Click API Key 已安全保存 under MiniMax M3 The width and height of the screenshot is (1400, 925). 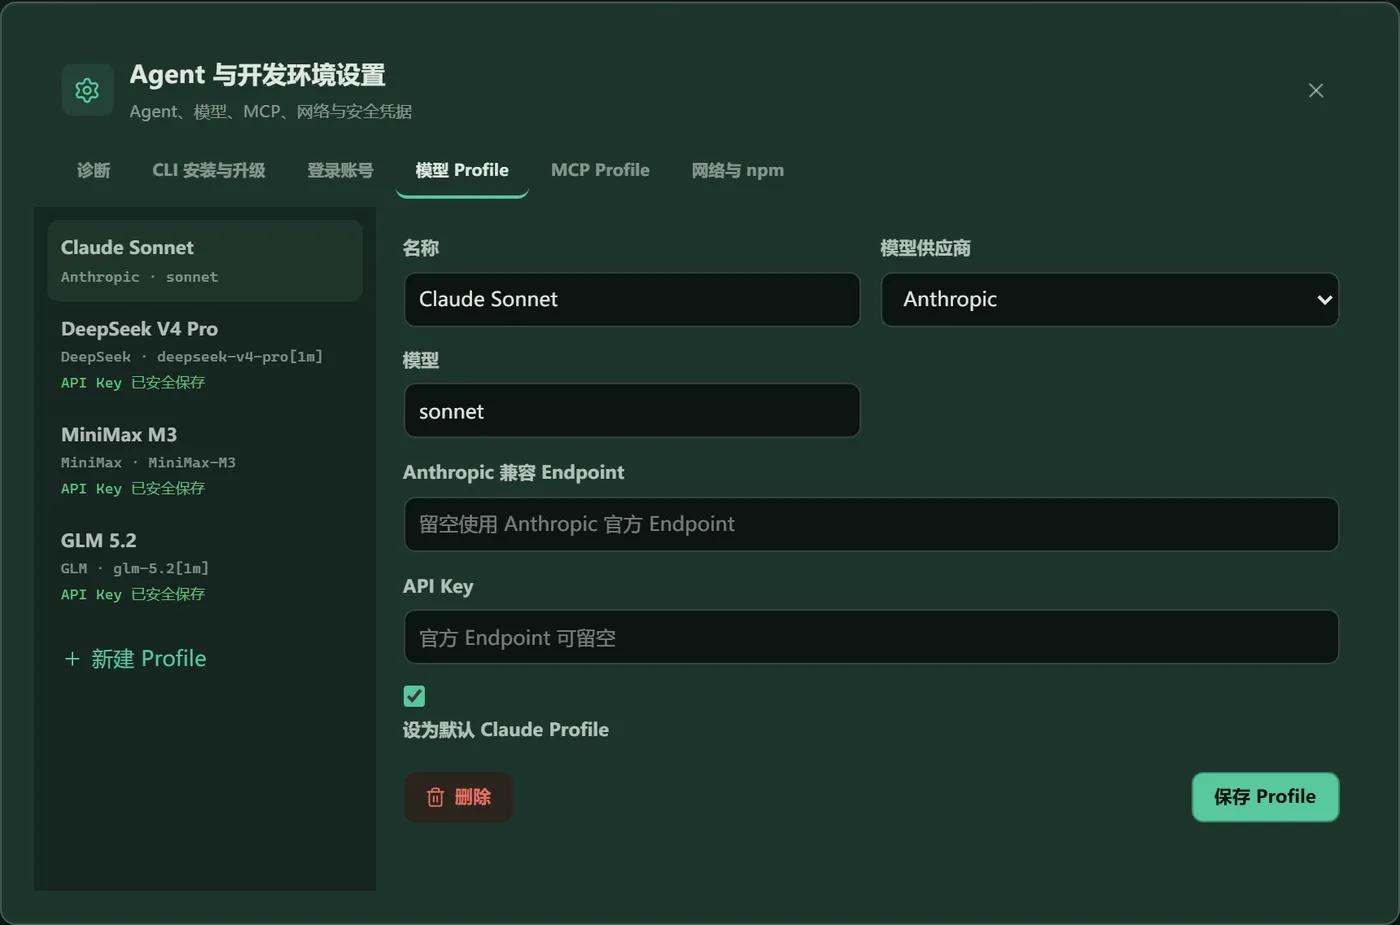[x=133, y=489]
